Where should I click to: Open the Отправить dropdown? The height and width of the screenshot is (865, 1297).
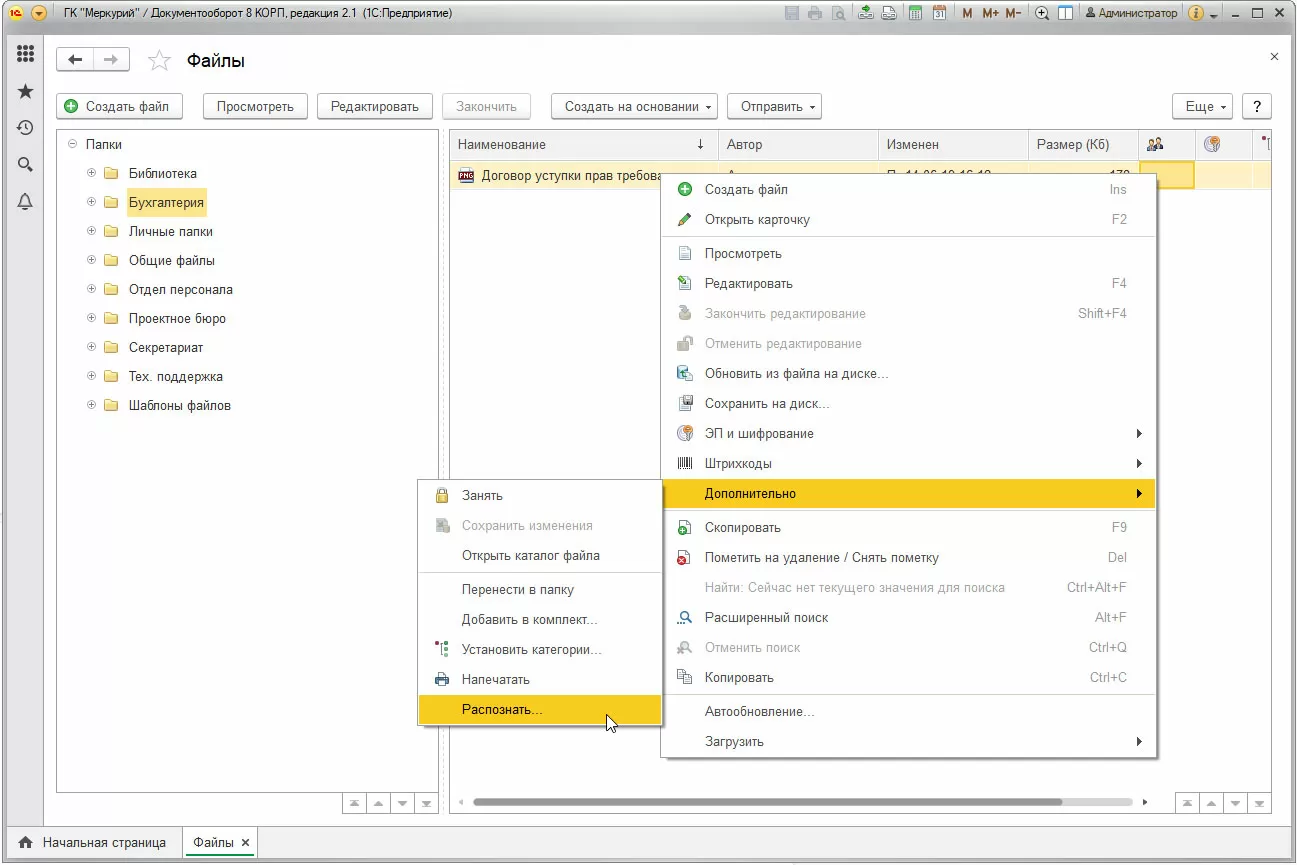pos(774,106)
